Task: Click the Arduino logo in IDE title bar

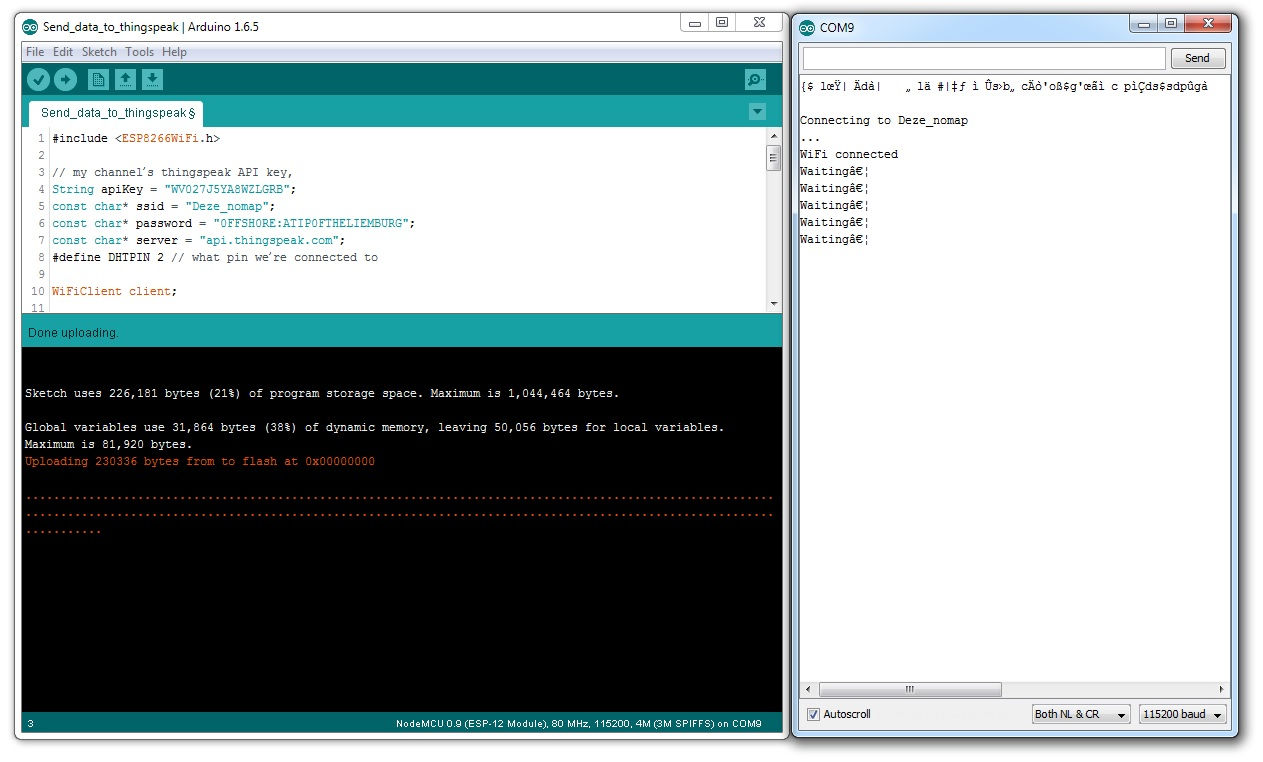Action: click(31, 27)
